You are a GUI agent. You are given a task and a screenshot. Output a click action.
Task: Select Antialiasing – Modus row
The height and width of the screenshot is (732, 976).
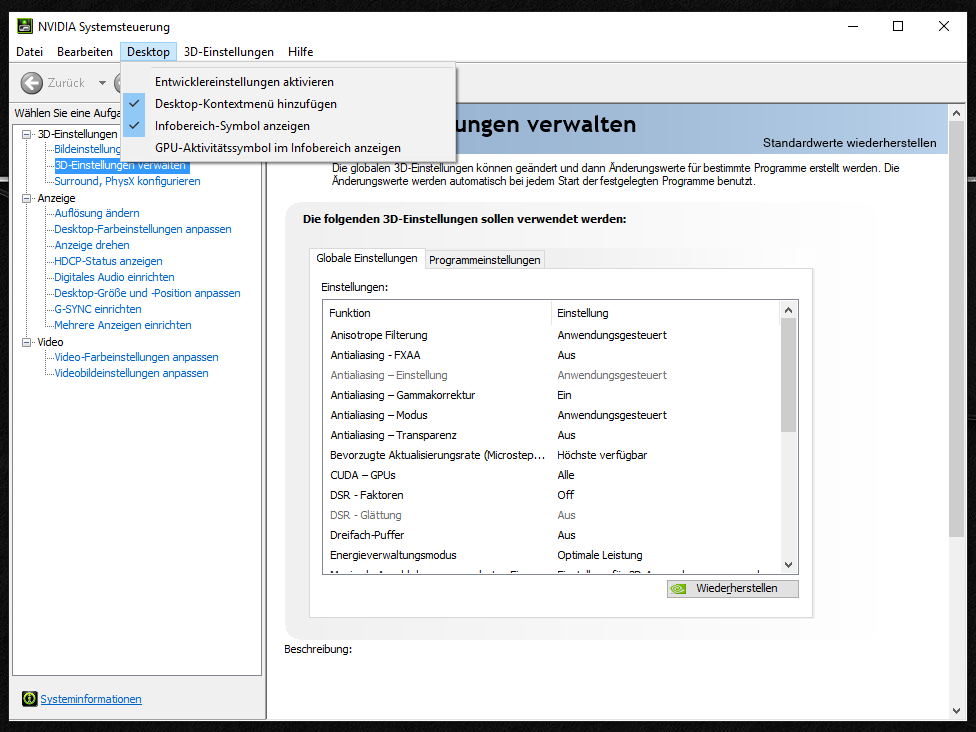coord(551,415)
